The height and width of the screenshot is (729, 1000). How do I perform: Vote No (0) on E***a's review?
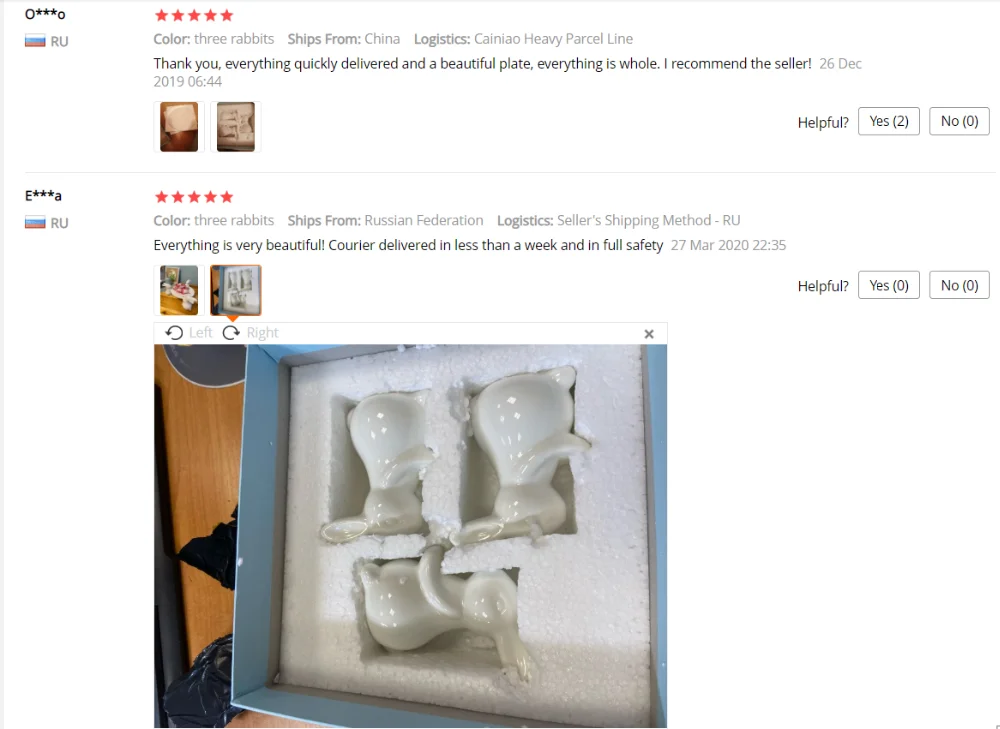[959, 285]
